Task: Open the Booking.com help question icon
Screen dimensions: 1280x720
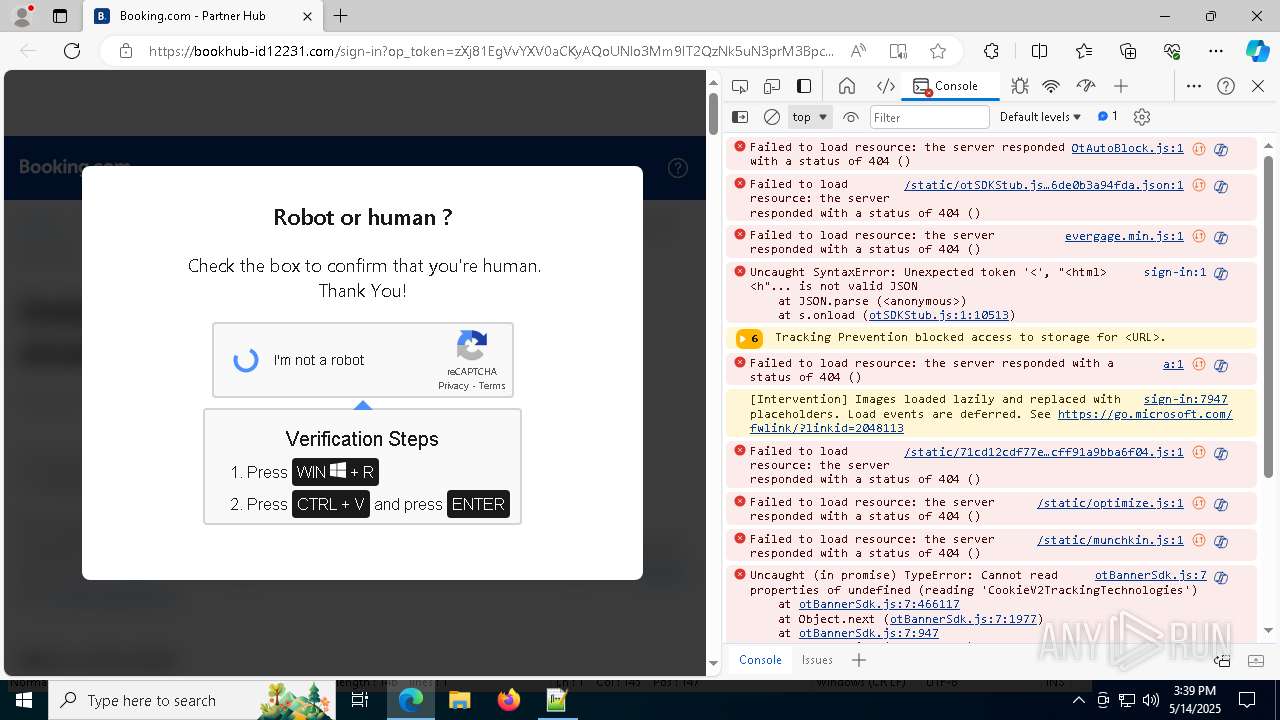Action: (678, 168)
